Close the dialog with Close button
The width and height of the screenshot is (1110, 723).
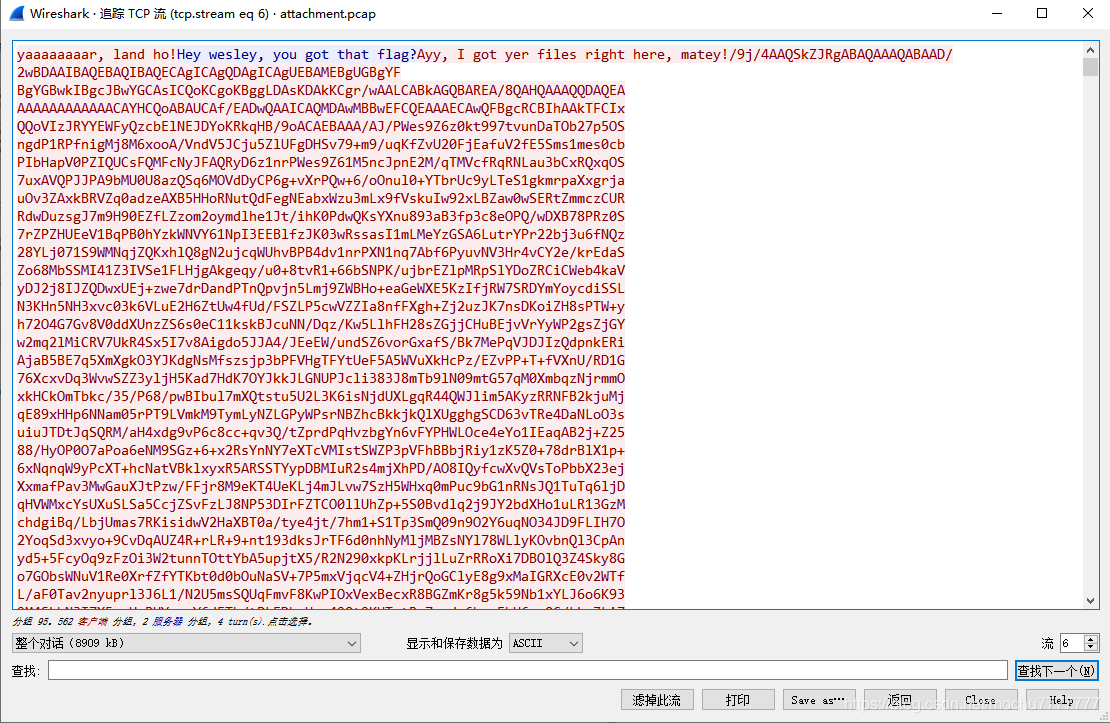point(980,700)
